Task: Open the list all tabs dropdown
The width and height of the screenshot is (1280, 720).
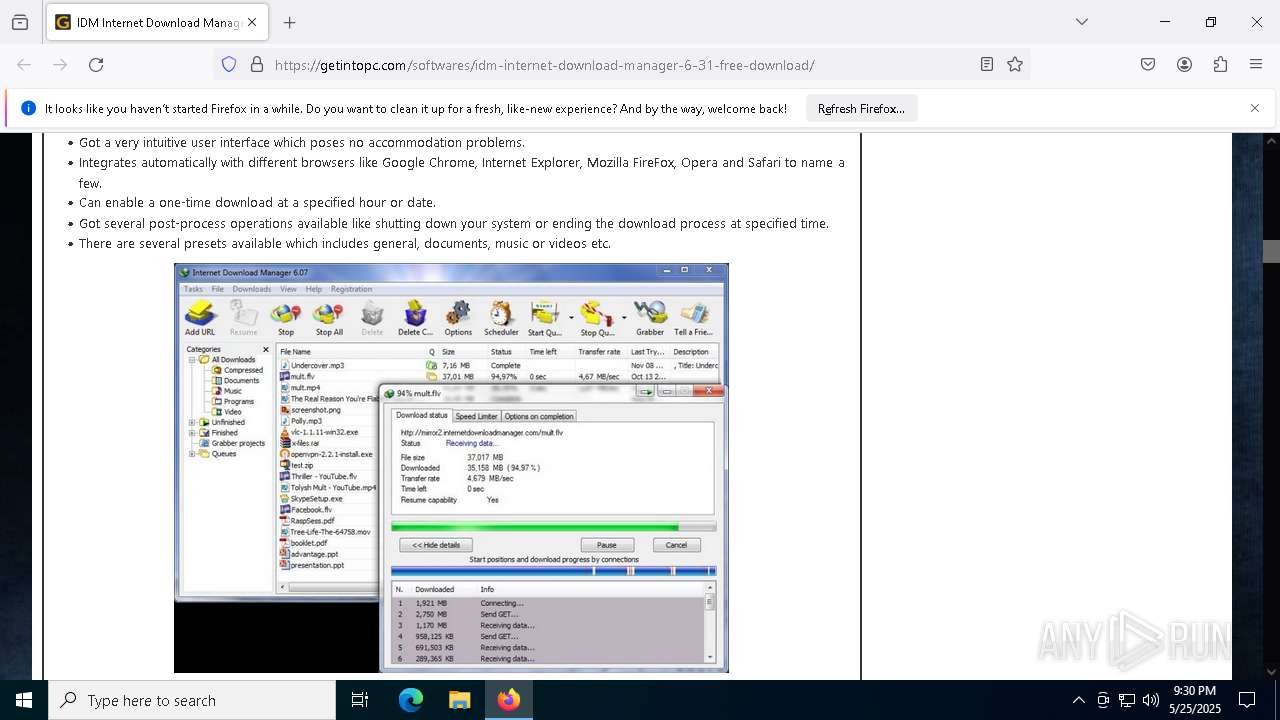Action: [1082, 22]
